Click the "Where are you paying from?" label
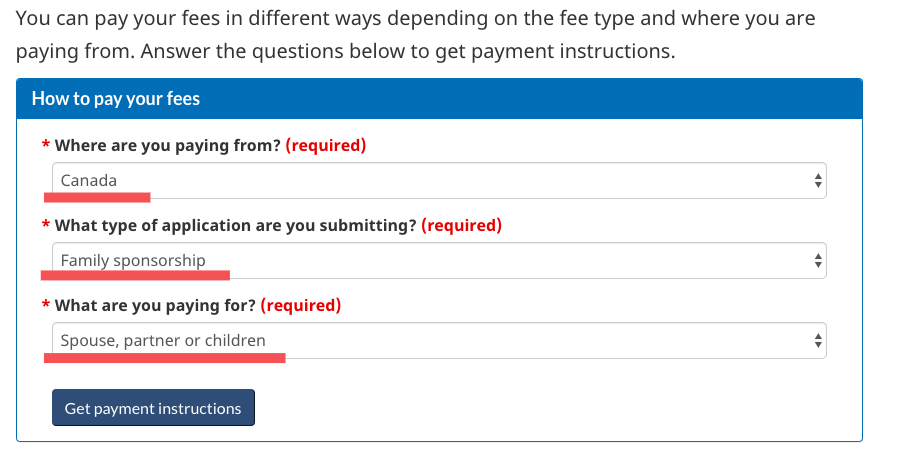906x455 pixels. (168, 145)
